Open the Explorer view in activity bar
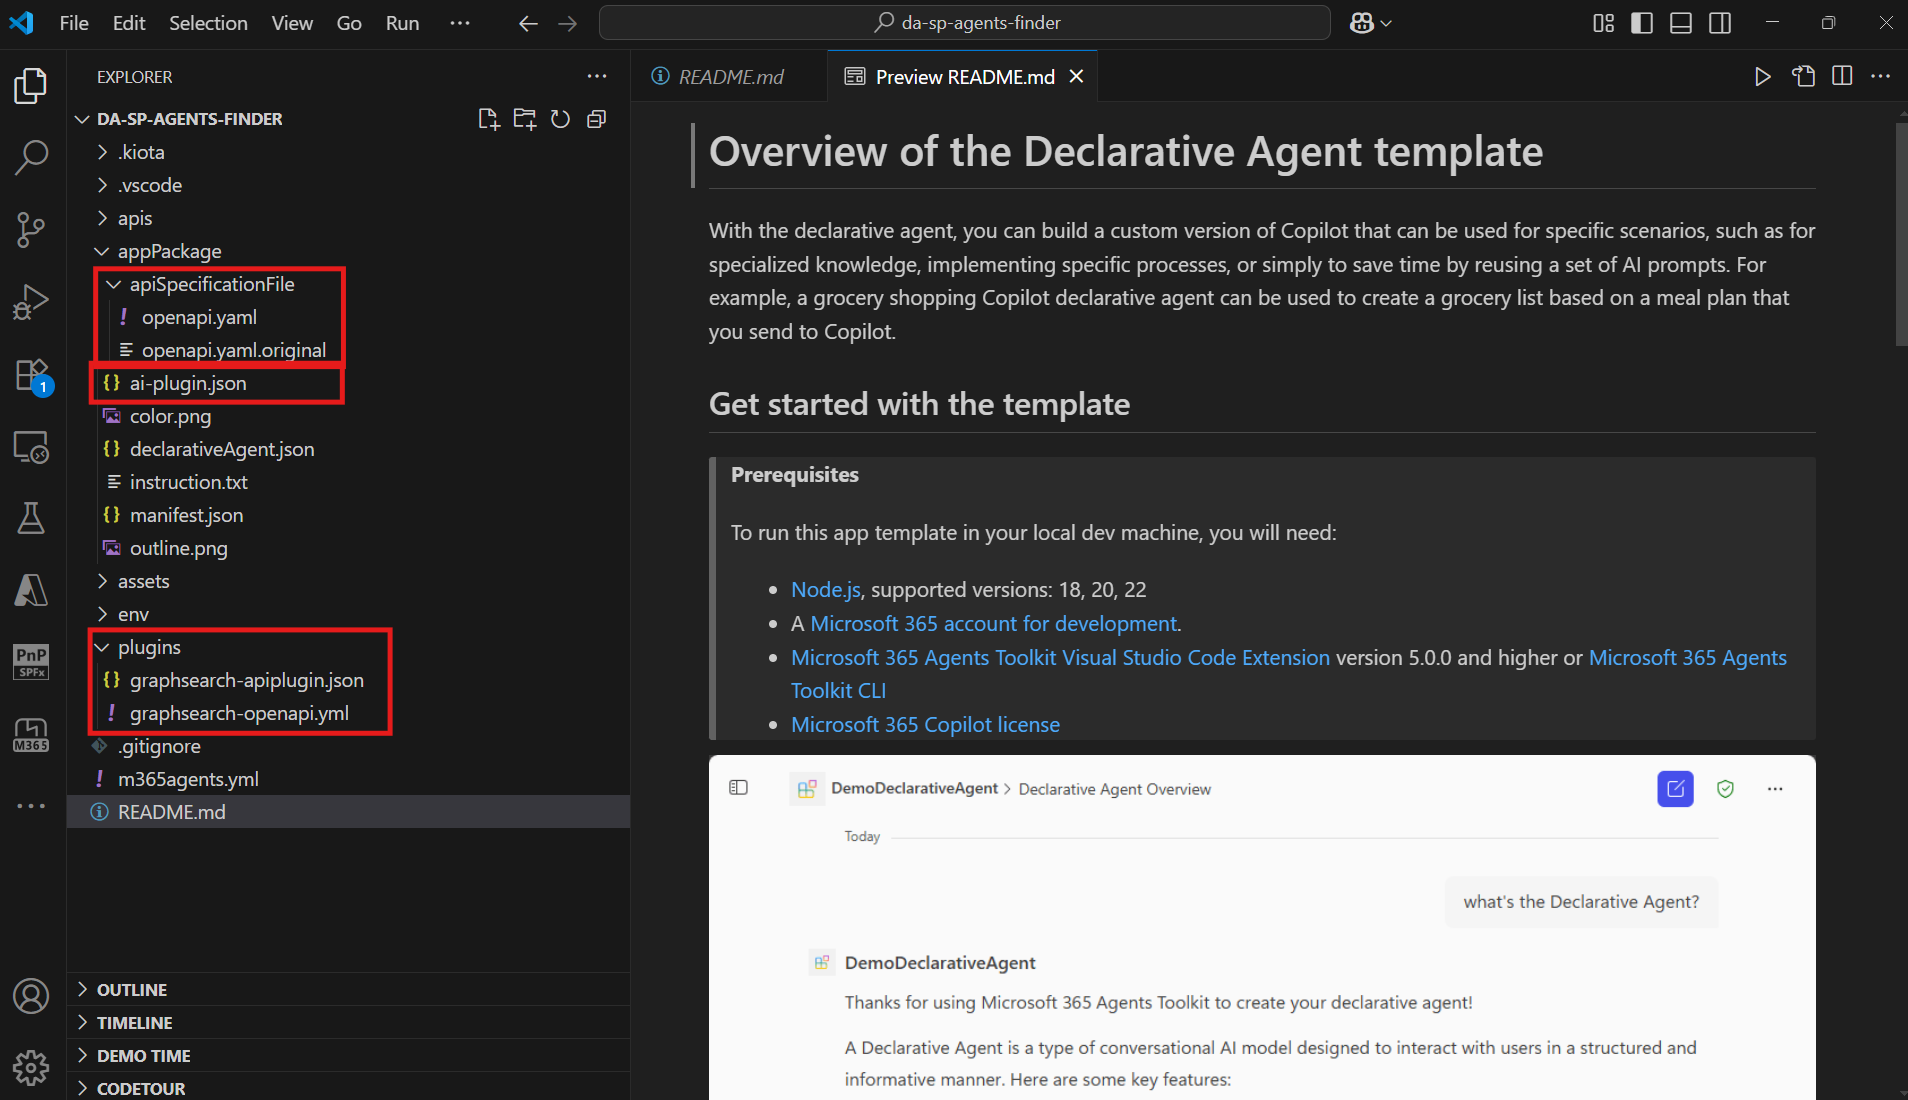Image resolution: width=1908 pixels, height=1100 pixels. 31,86
